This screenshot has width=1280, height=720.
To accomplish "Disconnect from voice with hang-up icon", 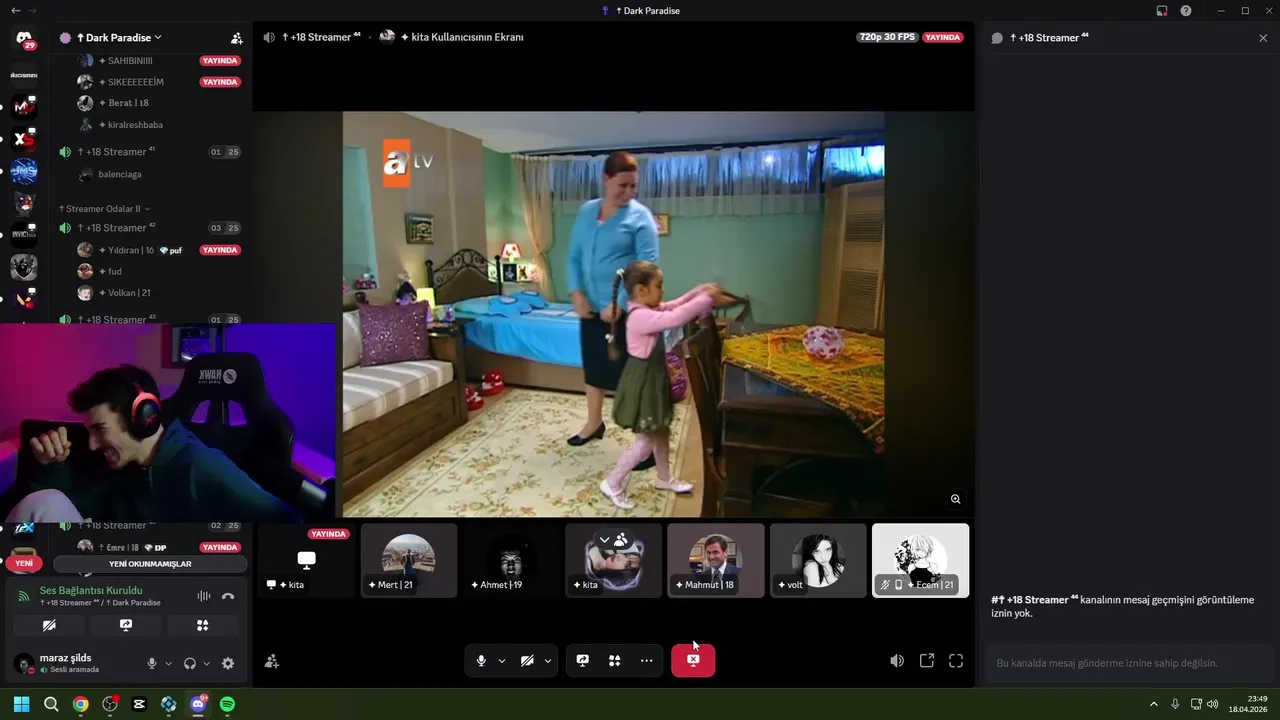I will click(228, 596).
